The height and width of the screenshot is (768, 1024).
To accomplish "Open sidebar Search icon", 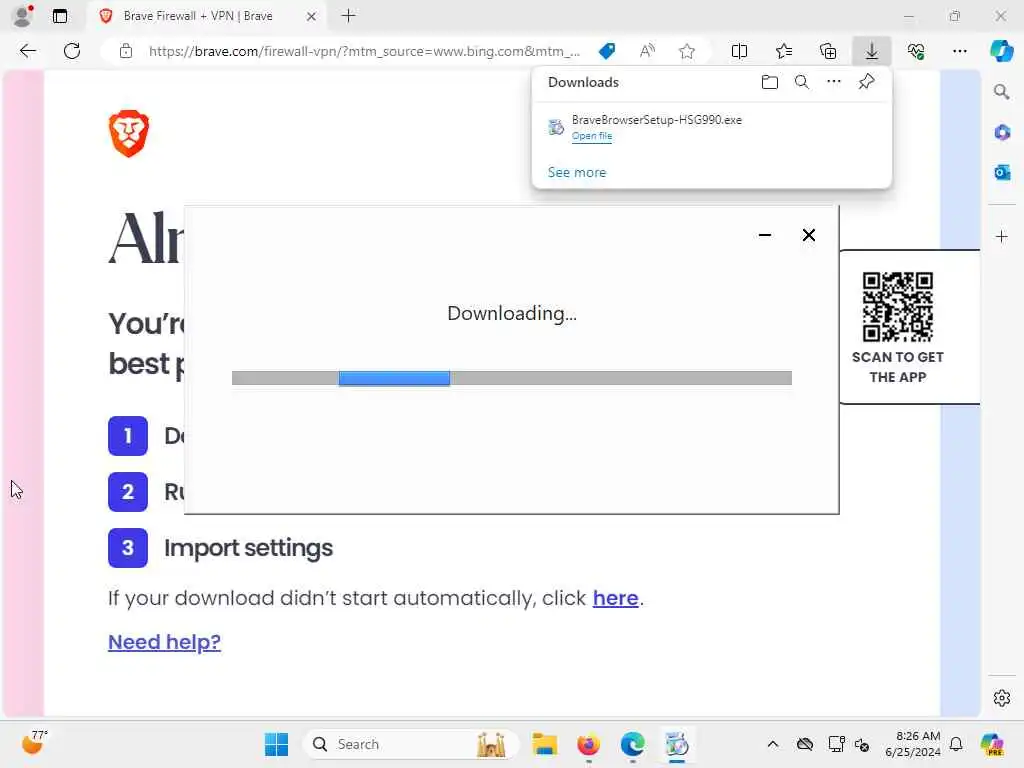I will tap(1002, 92).
